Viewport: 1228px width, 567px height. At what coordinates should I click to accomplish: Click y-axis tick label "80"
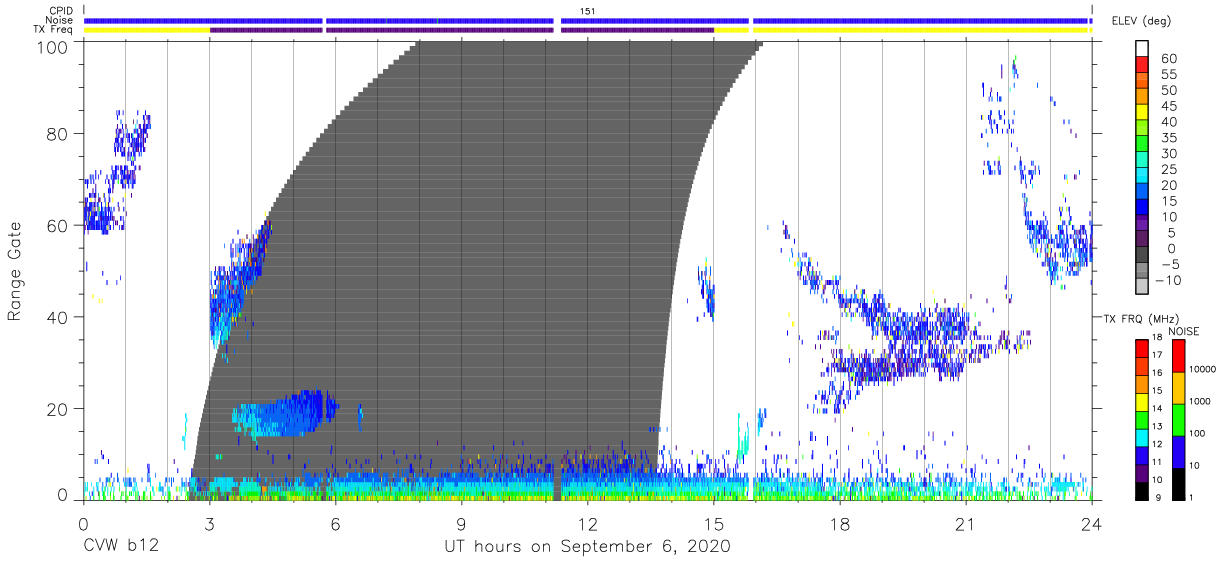pos(58,134)
